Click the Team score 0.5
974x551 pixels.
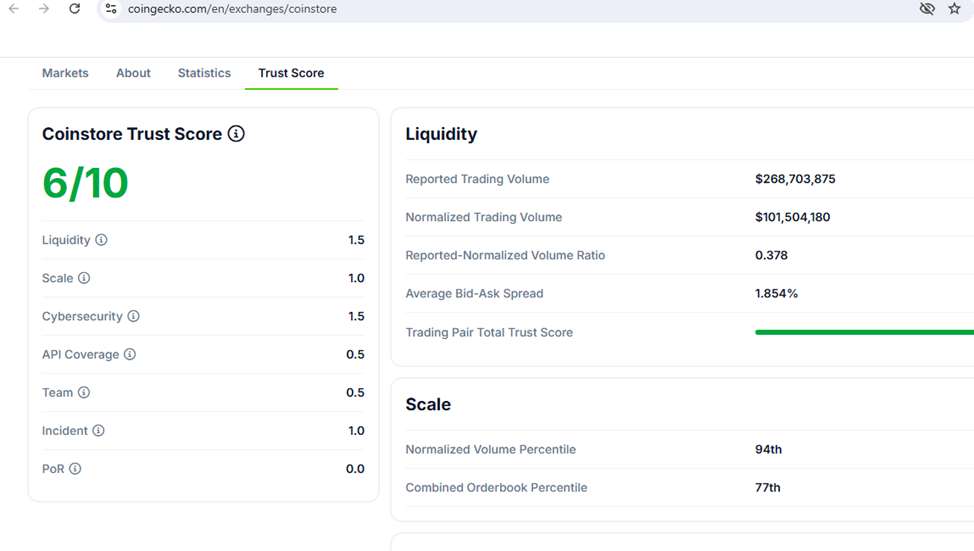click(x=355, y=393)
